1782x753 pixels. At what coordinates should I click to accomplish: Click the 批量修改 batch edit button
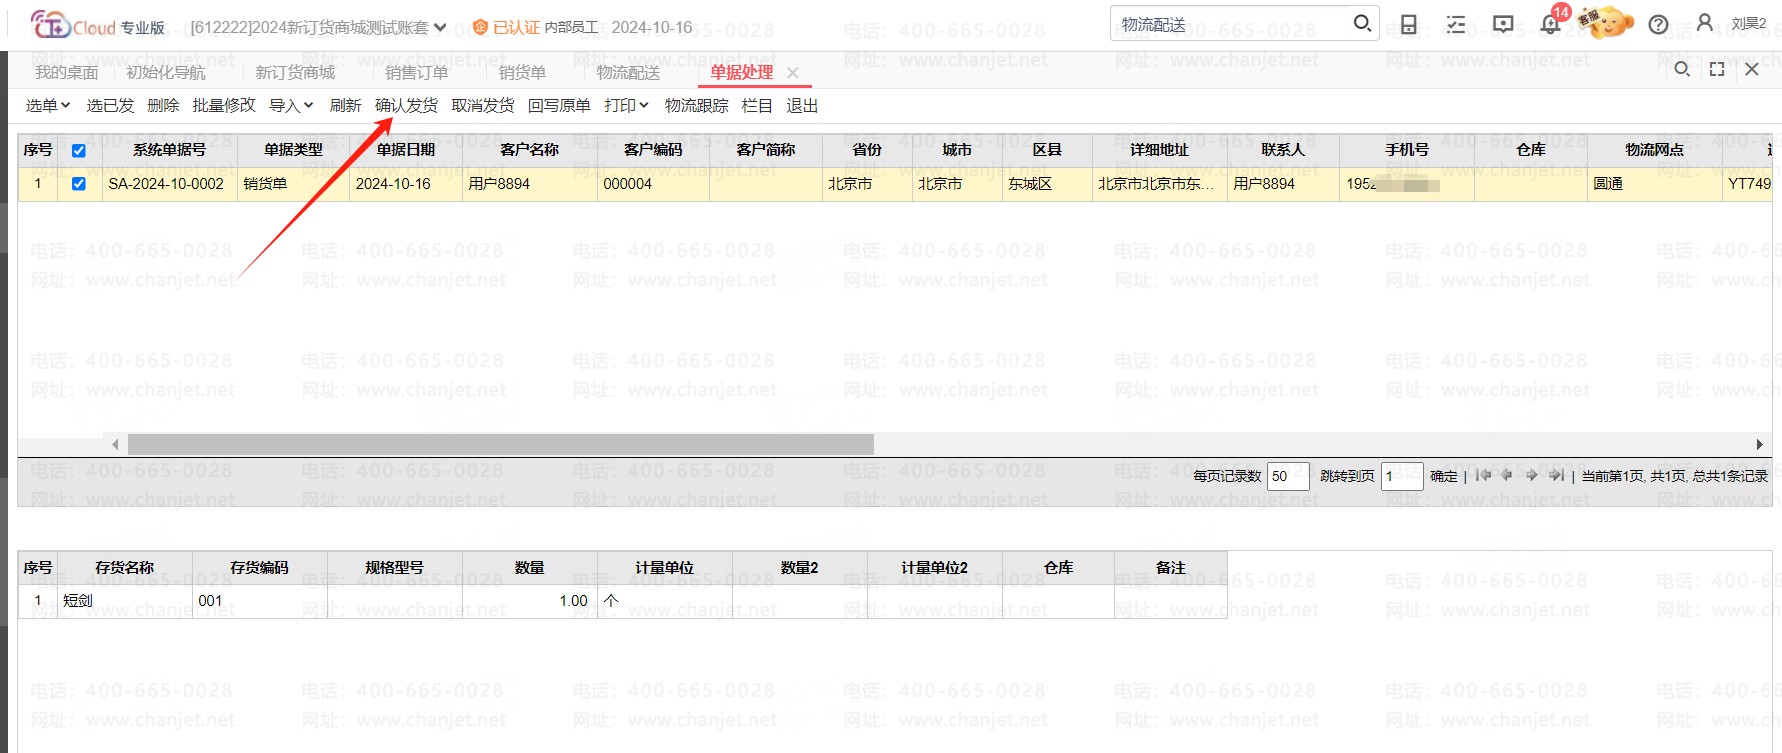pyautogui.click(x=224, y=106)
